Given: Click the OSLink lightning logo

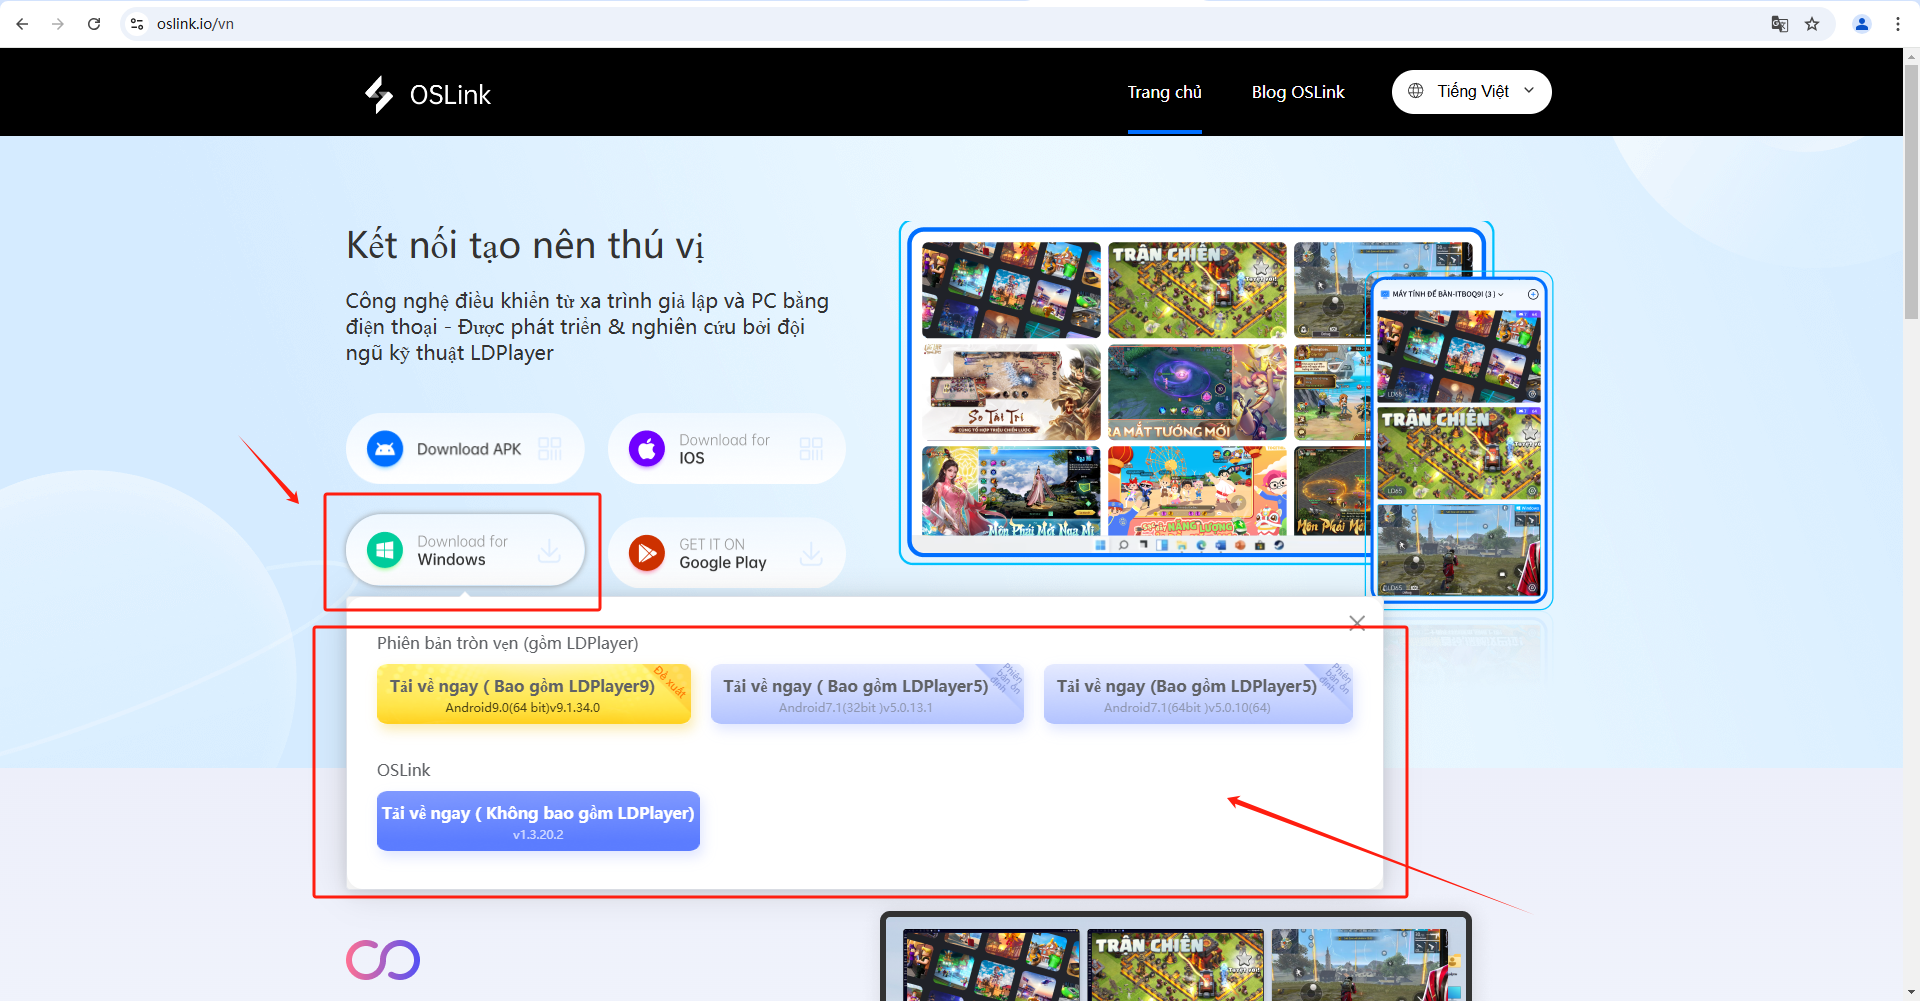Looking at the screenshot, I should coord(379,95).
